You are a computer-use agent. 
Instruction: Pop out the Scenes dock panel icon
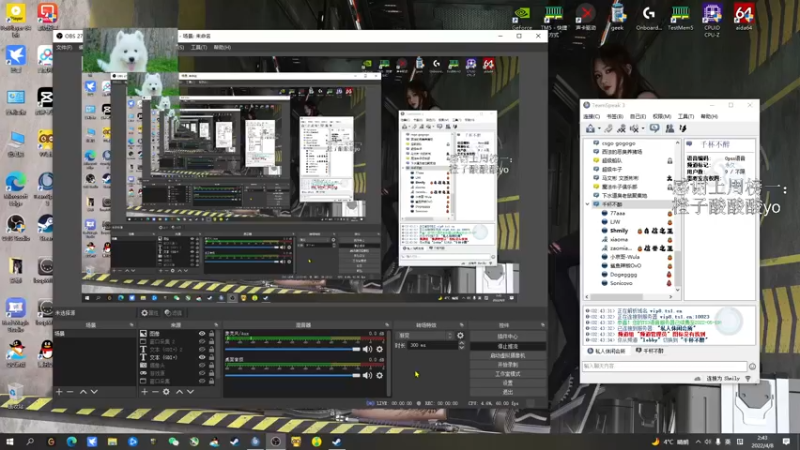132,325
